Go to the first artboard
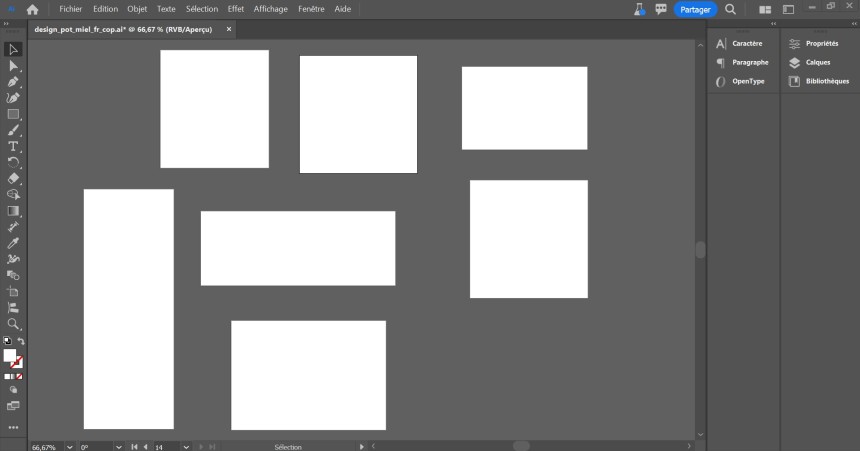The width and height of the screenshot is (860, 451). click(x=134, y=447)
